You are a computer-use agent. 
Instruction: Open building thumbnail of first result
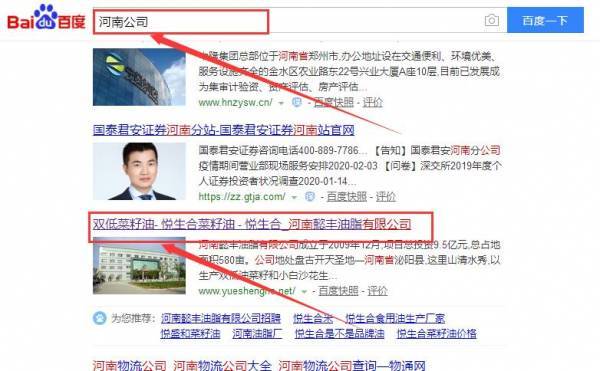point(139,77)
